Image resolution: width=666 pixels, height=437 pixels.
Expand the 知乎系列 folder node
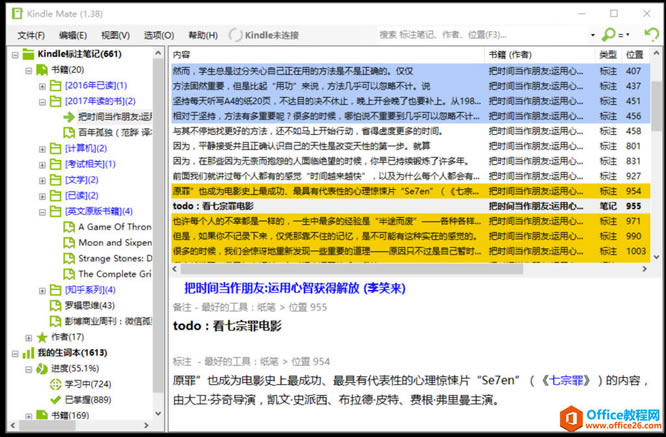click(42, 290)
